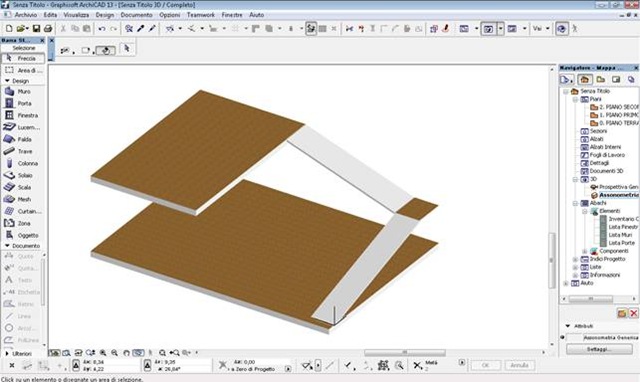
Task: Save the project with floppy disk icon
Action: pyautogui.click(x=36, y=29)
